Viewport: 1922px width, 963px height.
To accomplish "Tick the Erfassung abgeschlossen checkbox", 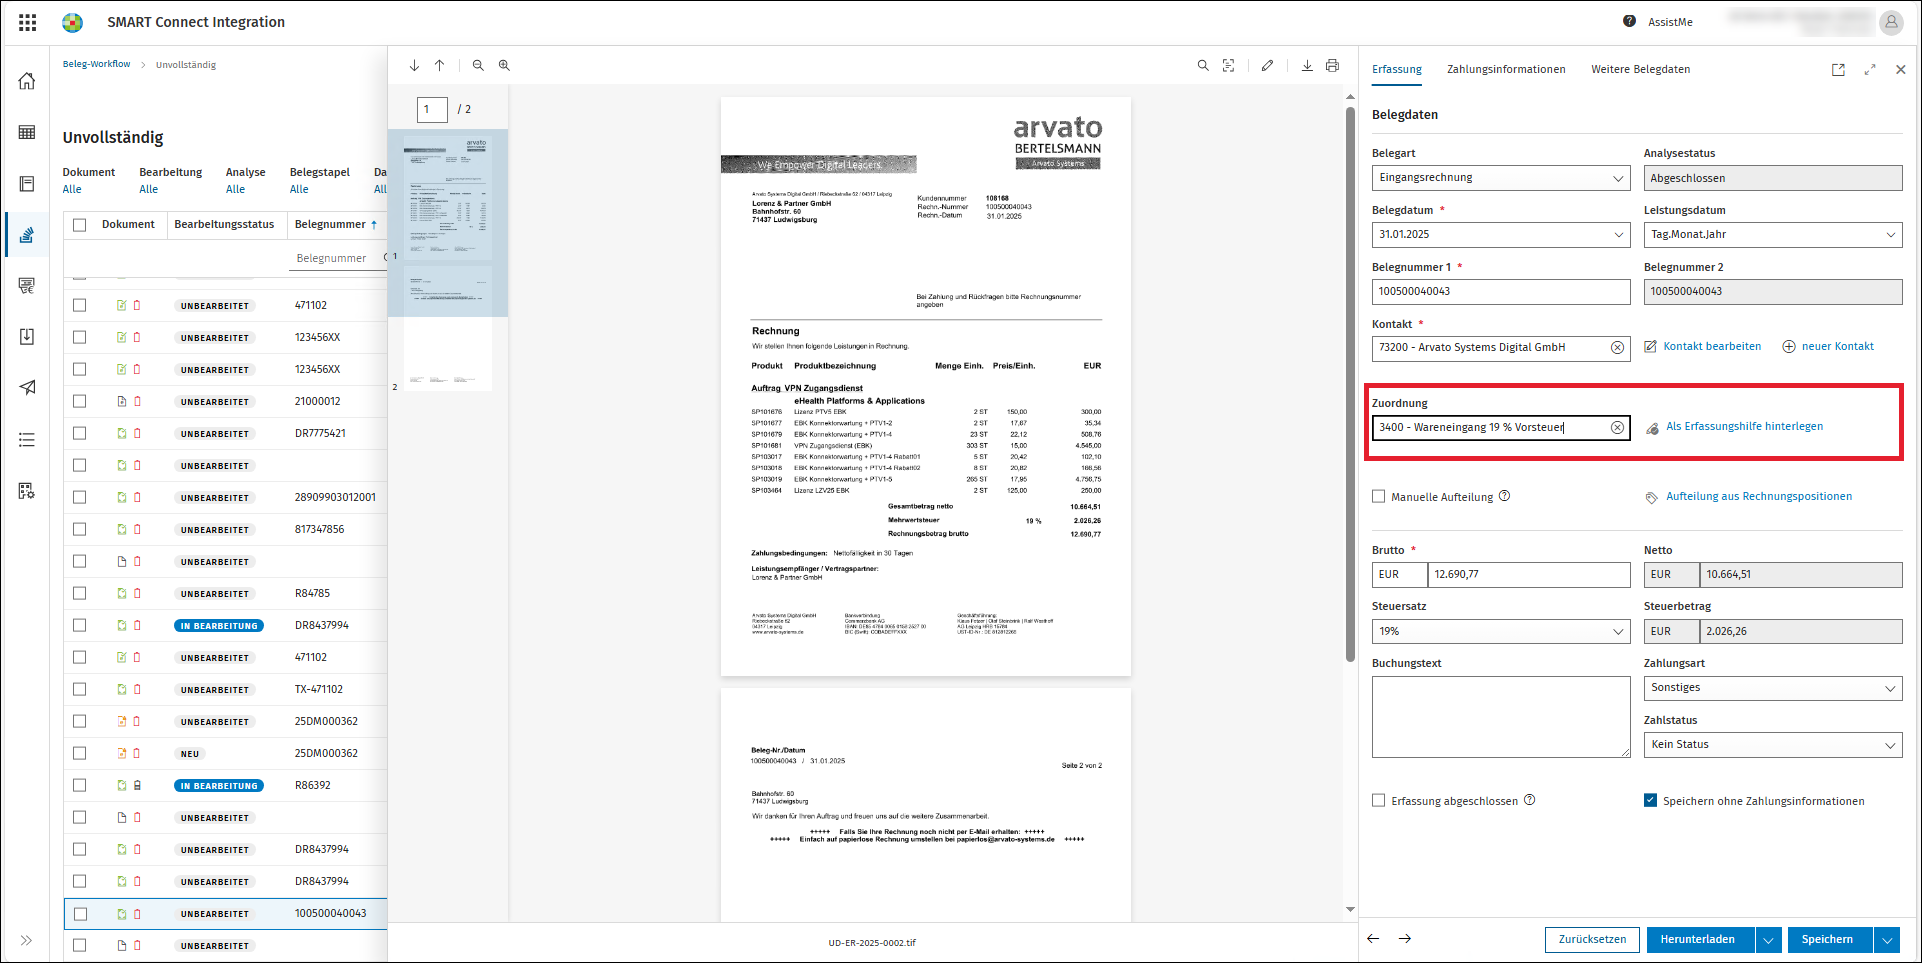I will pos(1379,800).
